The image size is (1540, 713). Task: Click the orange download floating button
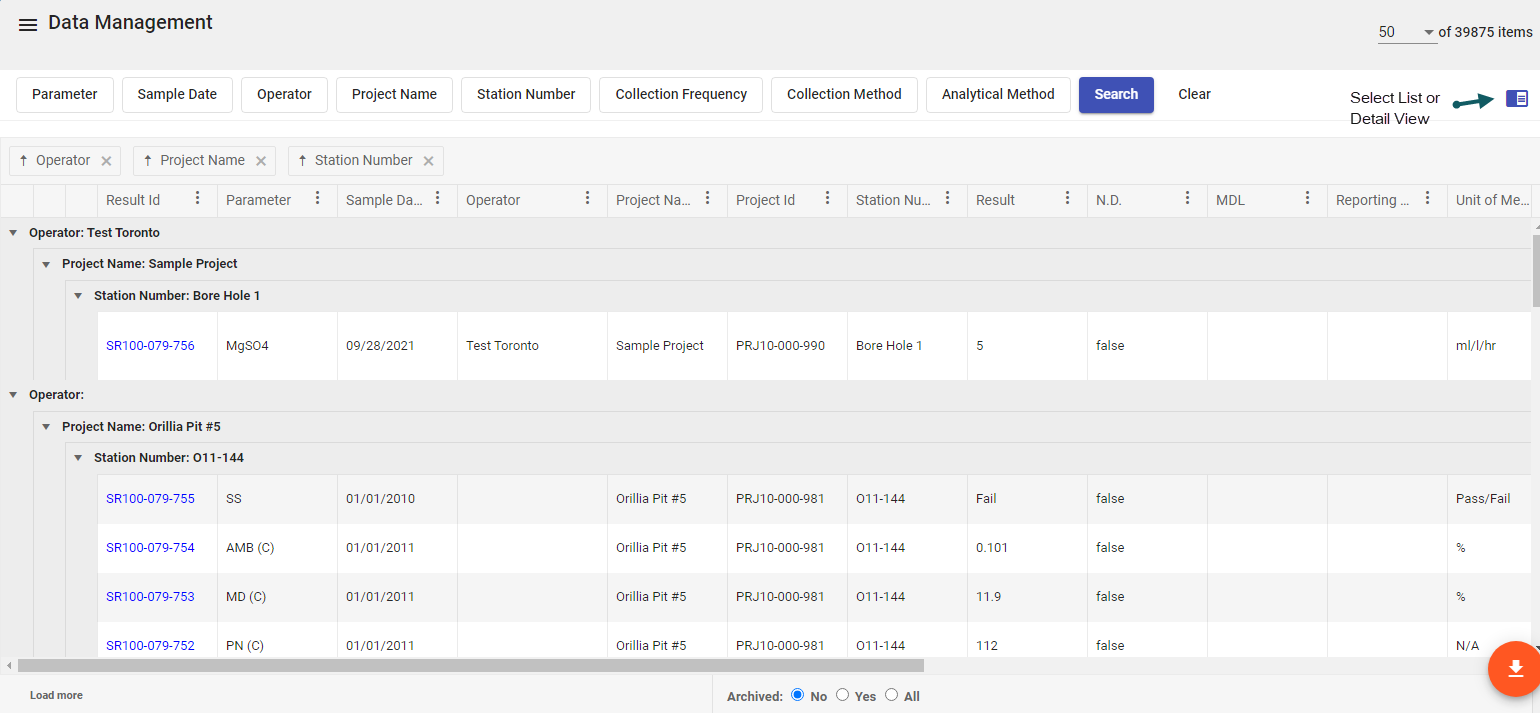(1514, 668)
